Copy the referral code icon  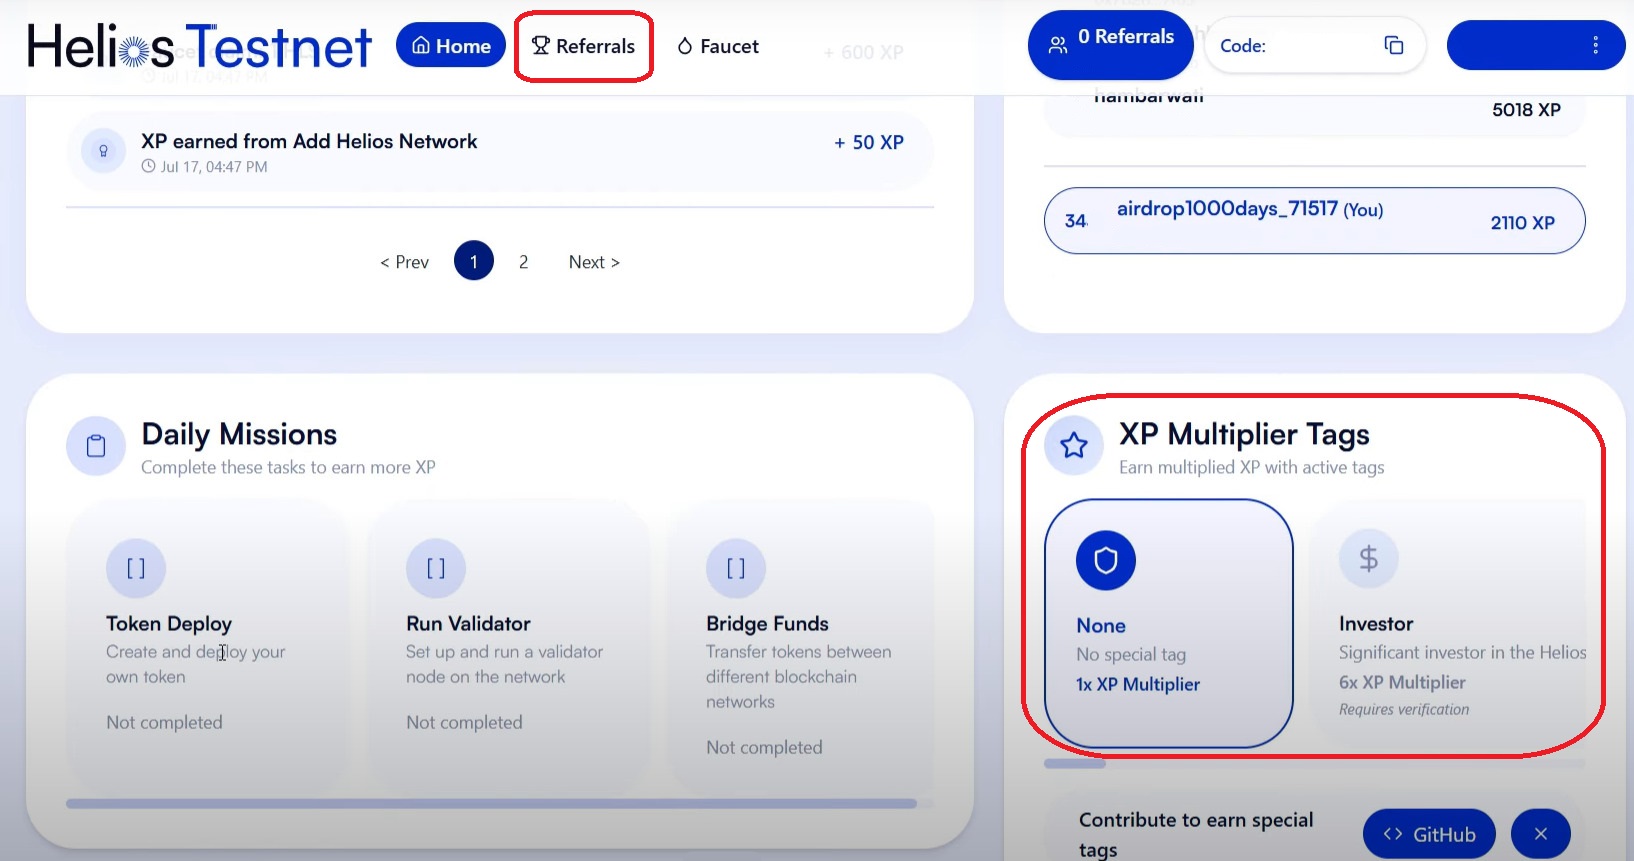pos(1393,45)
